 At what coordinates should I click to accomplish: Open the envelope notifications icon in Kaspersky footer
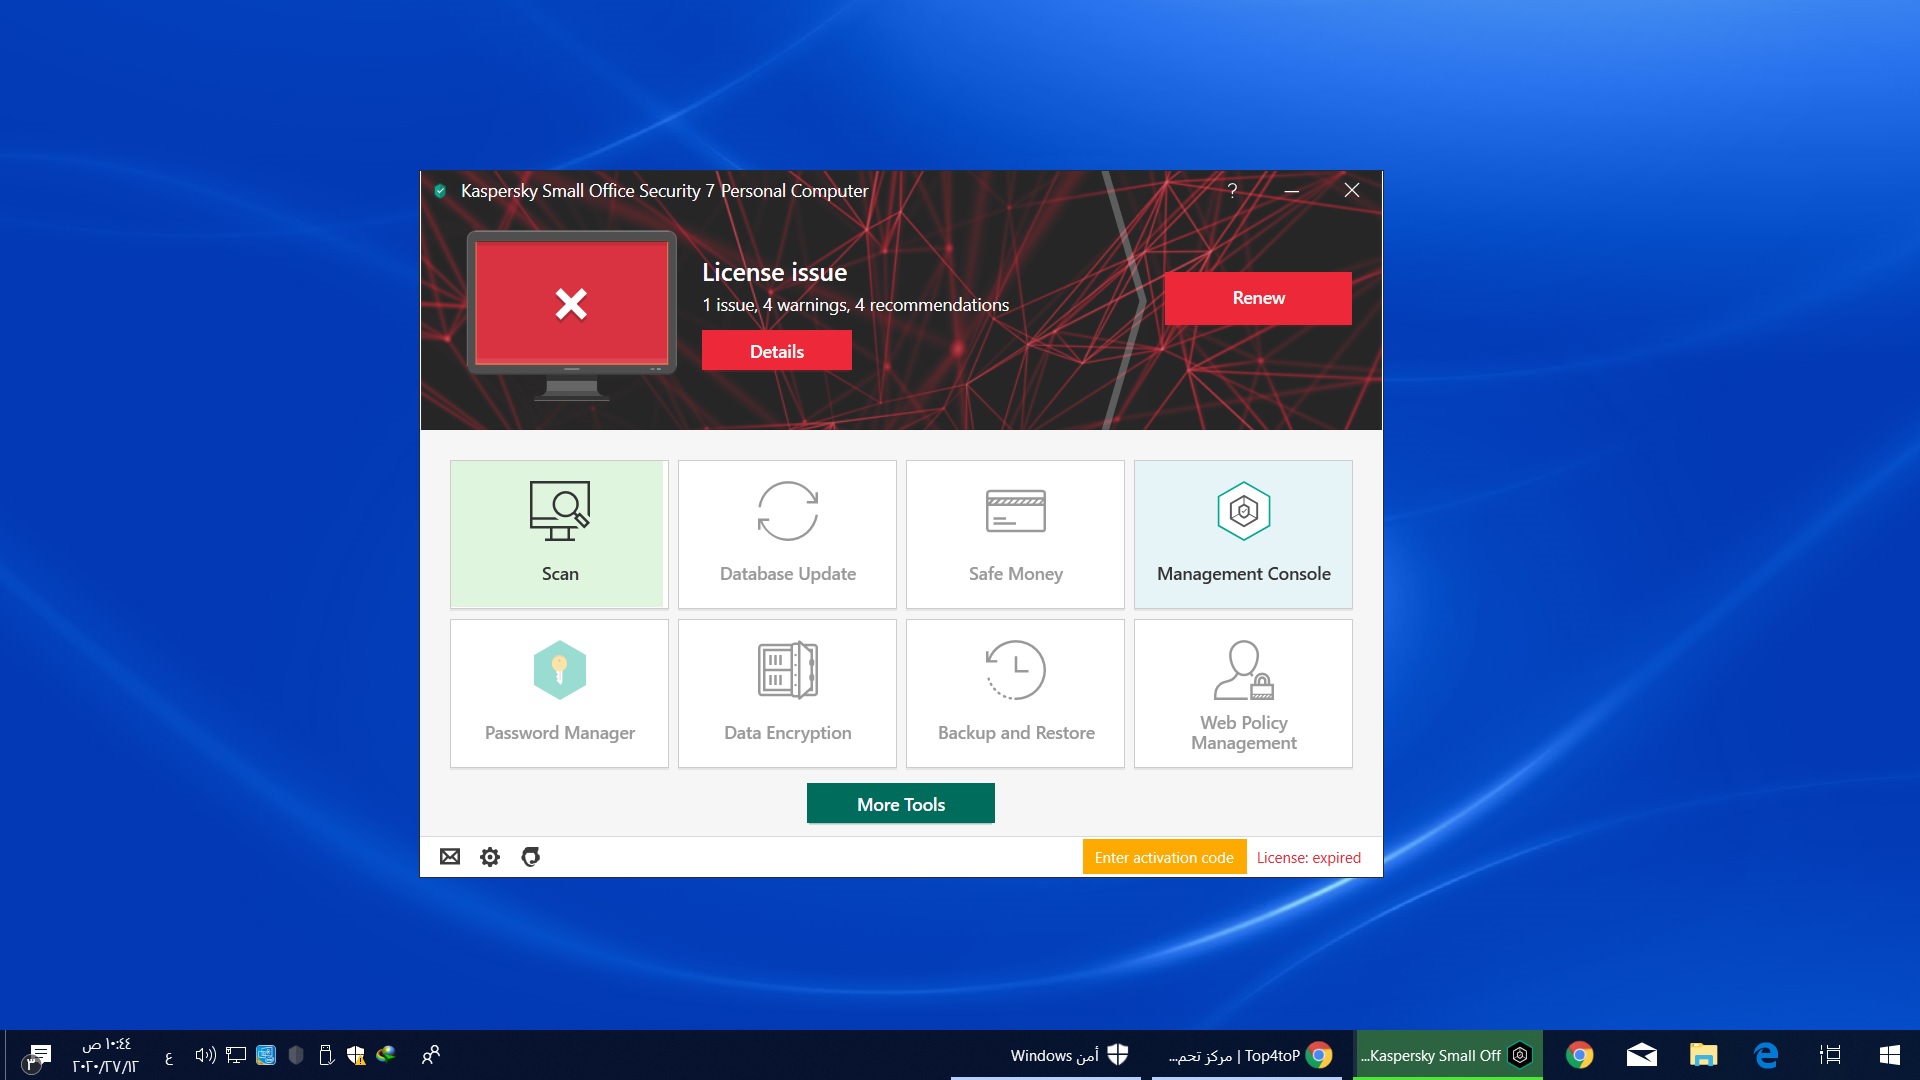point(450,856)
